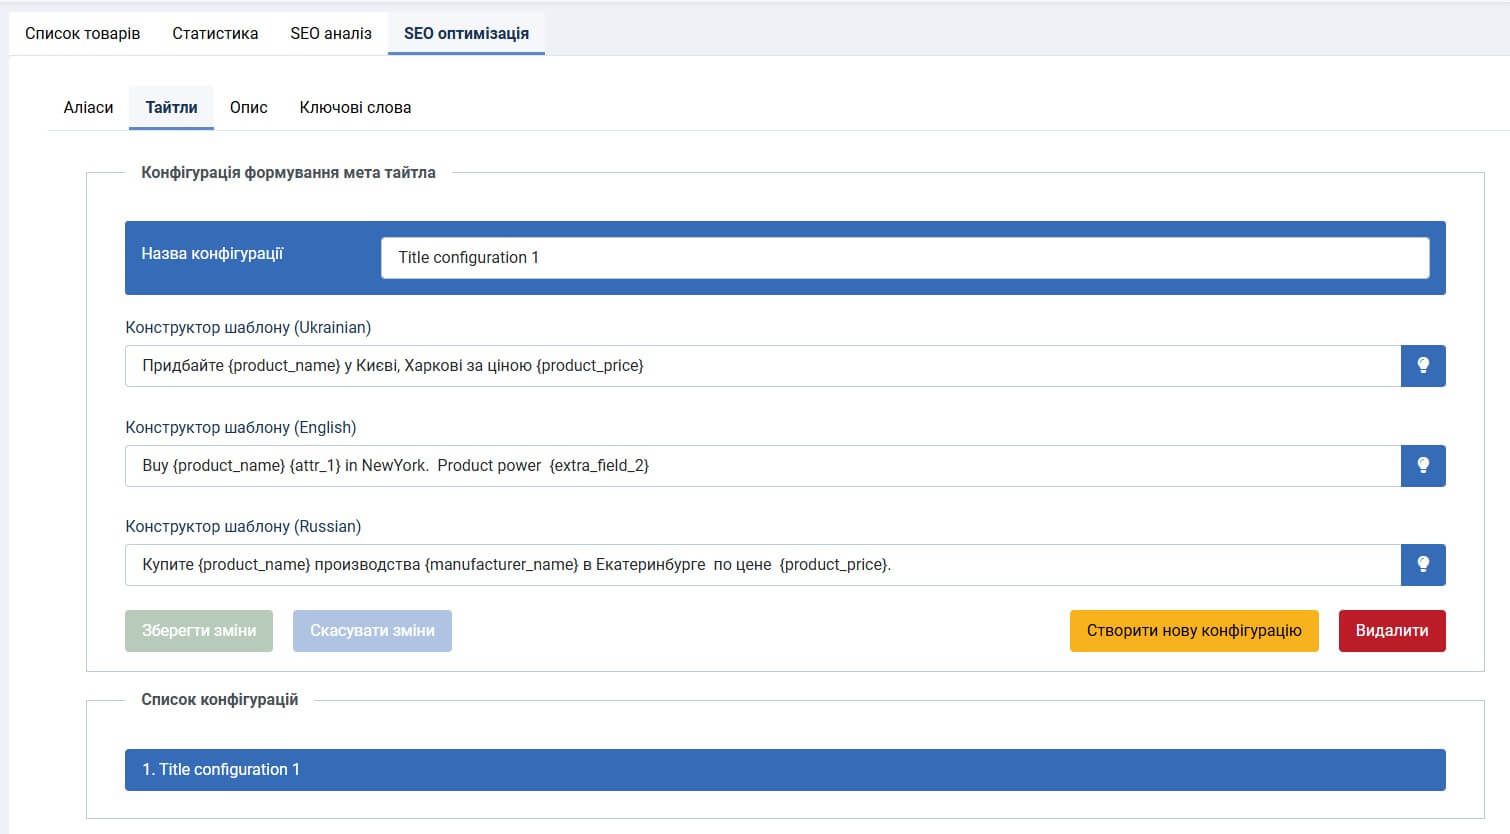Open the Ключові слова sub-tab
This screenshot has width=1510, height=834.
coord(355,107)
